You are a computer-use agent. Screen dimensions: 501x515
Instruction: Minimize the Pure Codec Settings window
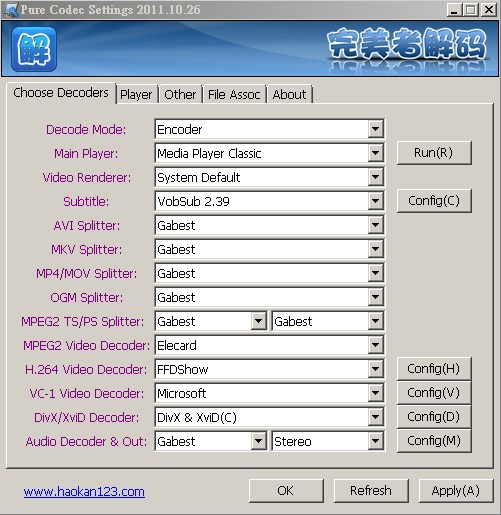tap(454, 10)
